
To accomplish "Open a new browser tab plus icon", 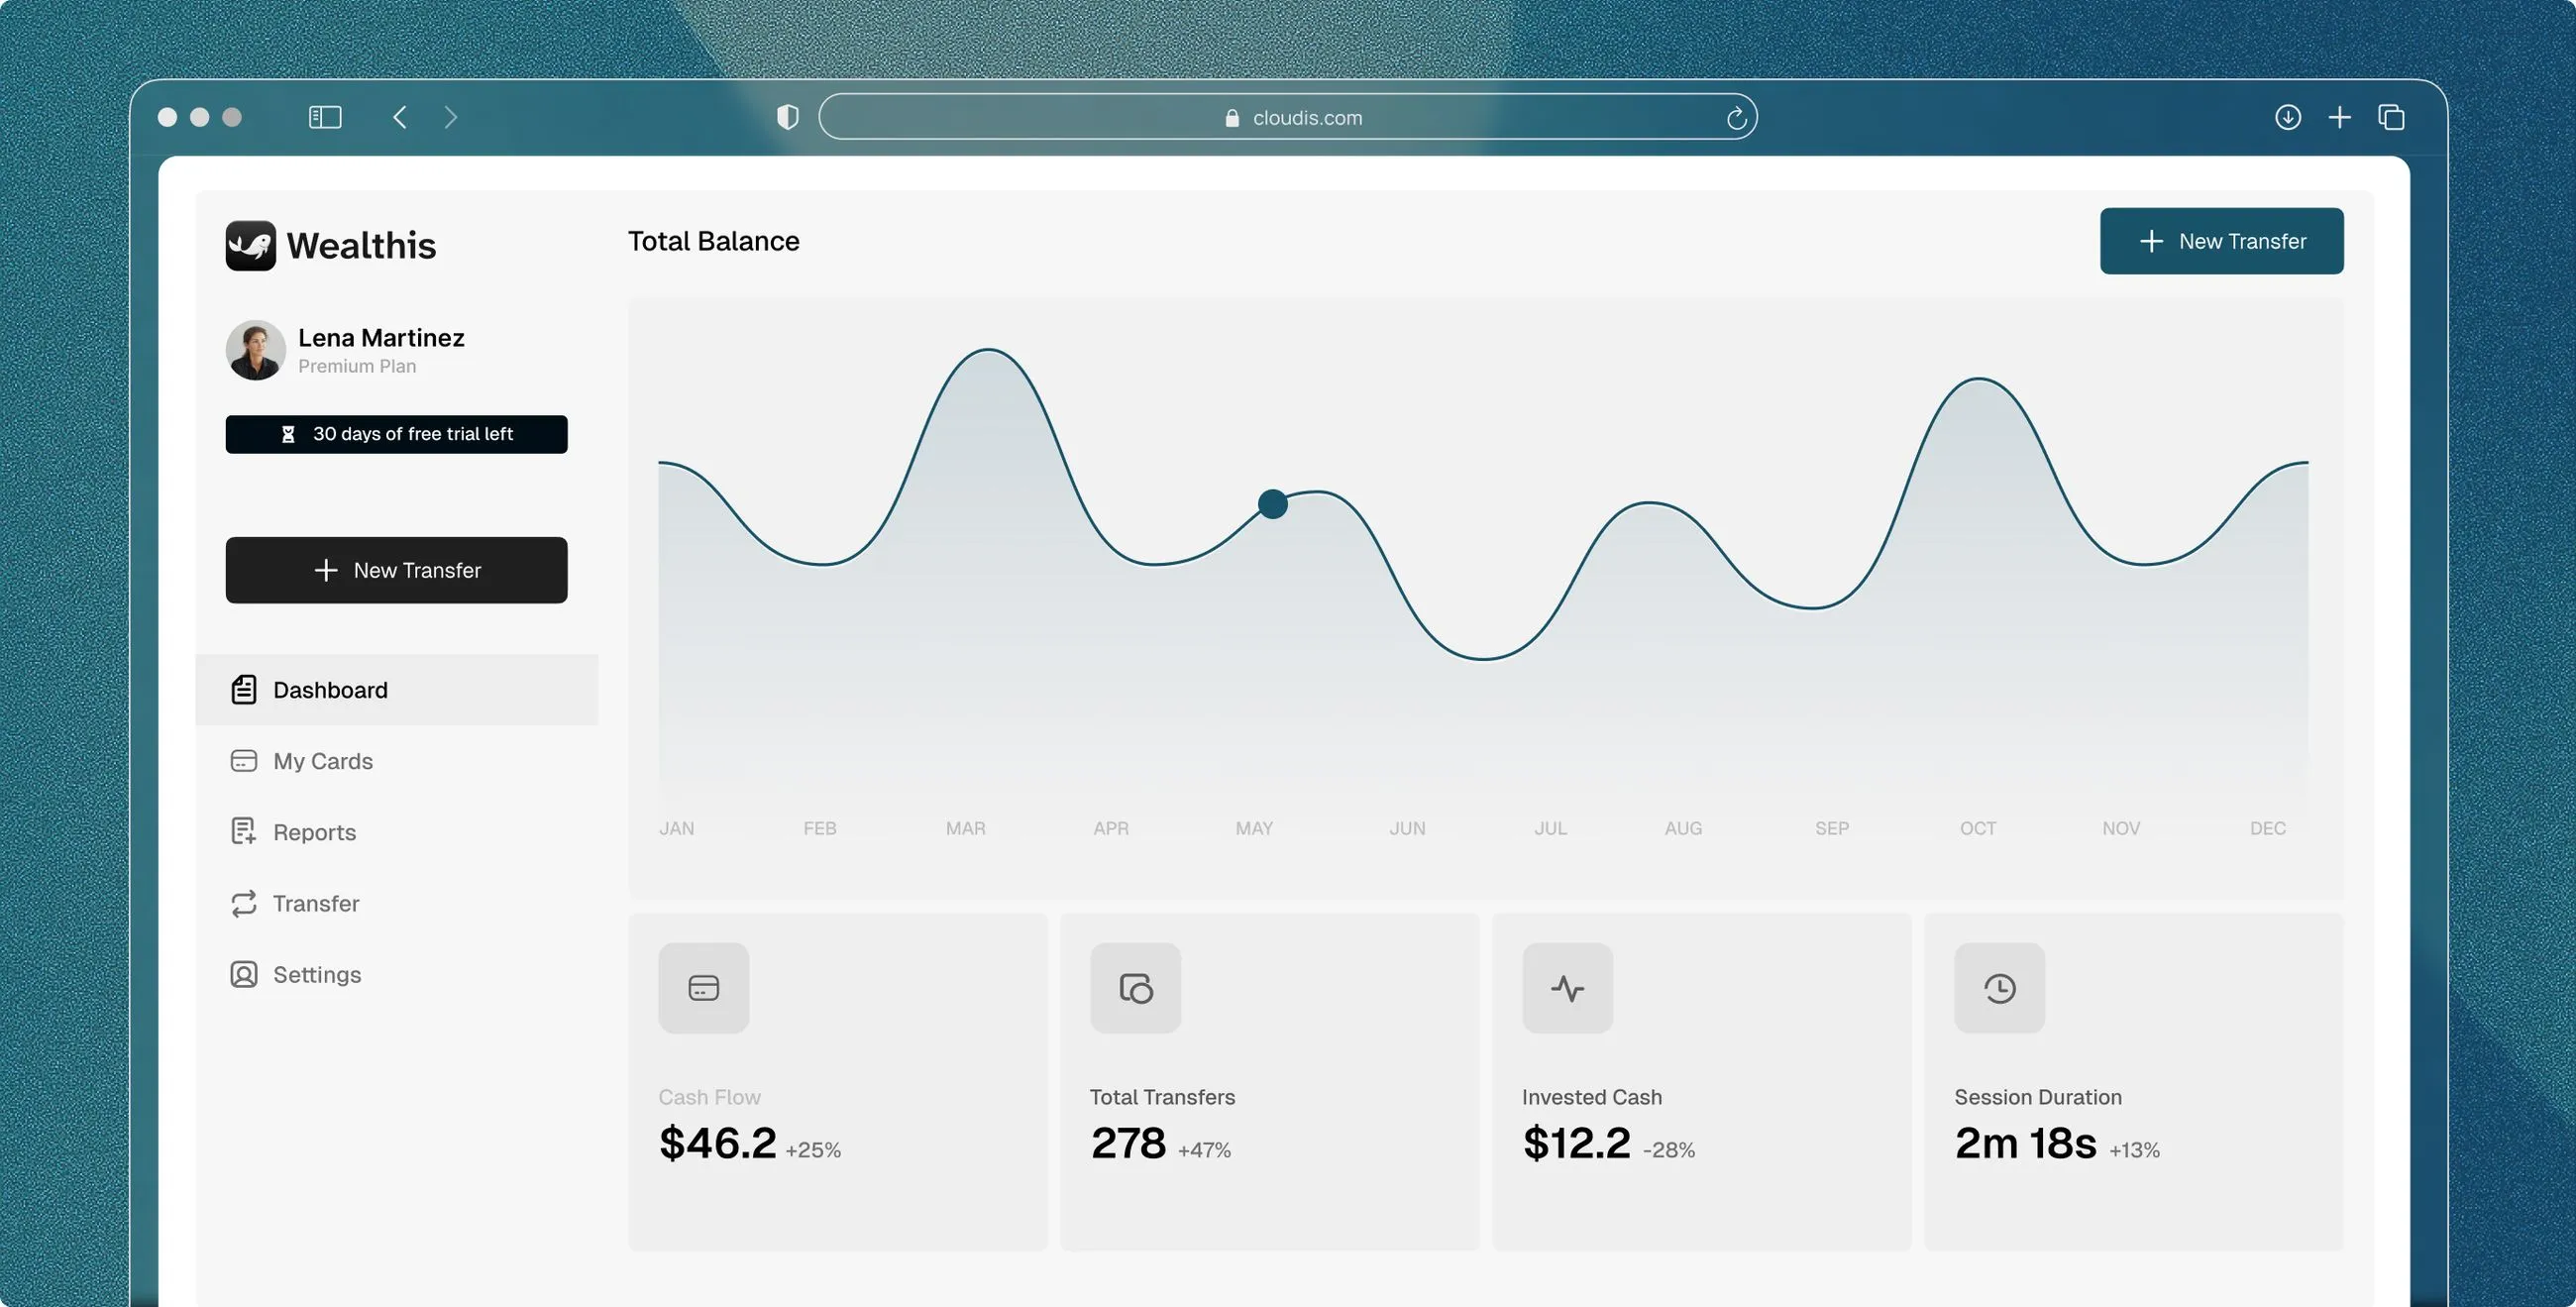I will tap(2339, 118).
